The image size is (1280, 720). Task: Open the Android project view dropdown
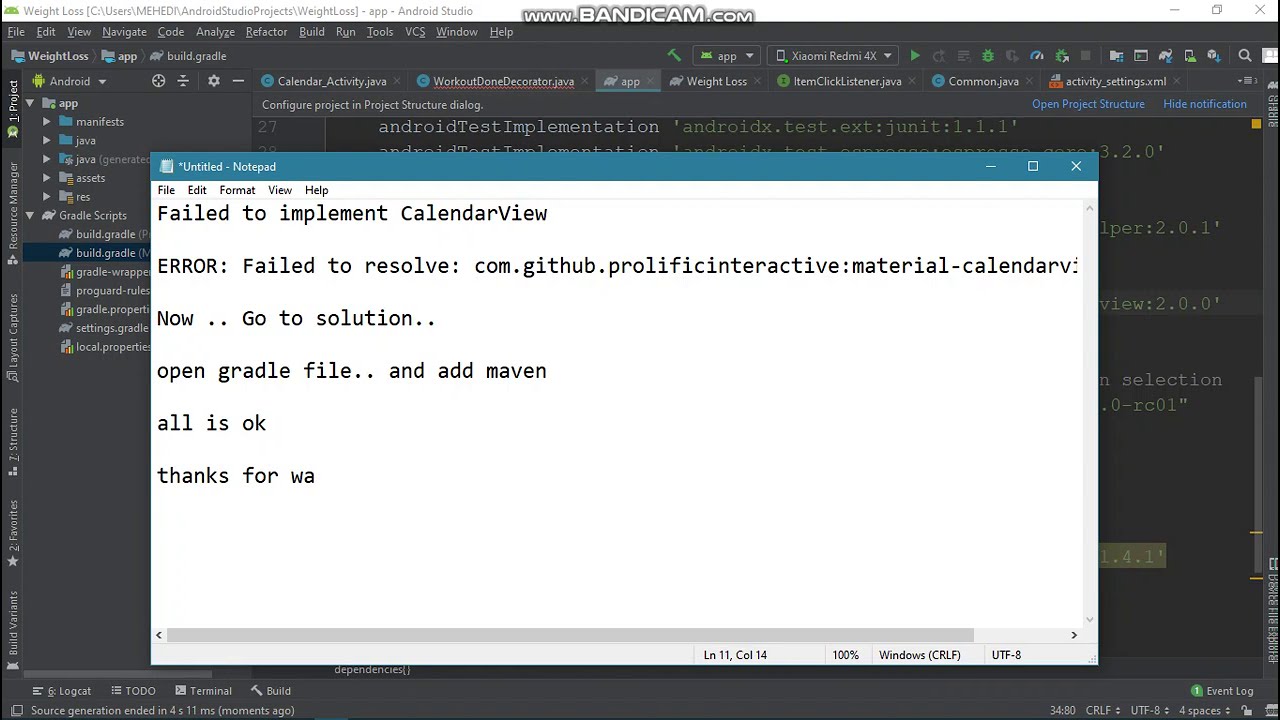(x=69, y=81)
